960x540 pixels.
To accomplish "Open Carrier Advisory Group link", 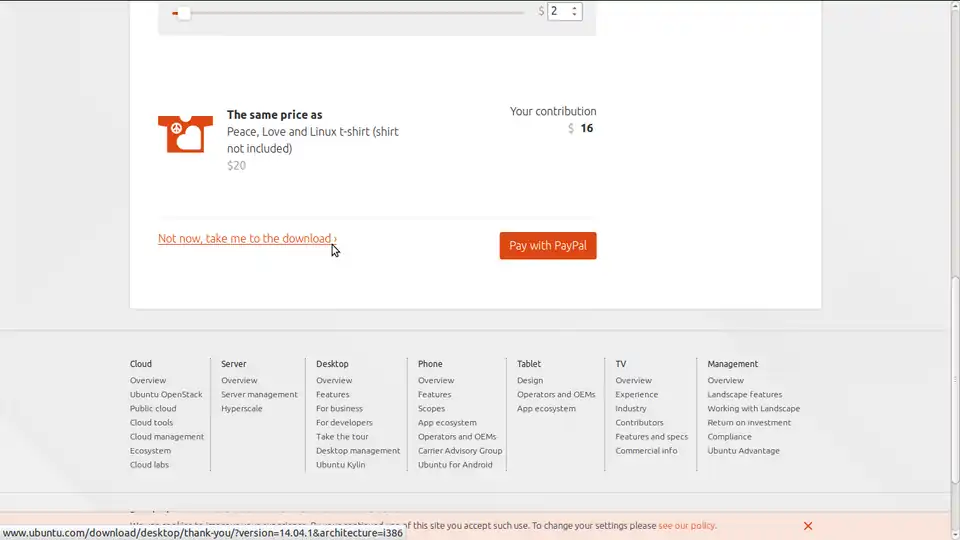I will click(x=460, y=451).
